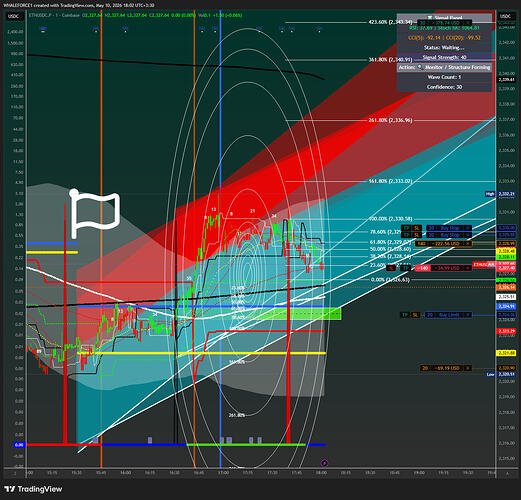Click the Buy Limit order label
Image resolution: width=521 pixels, height=500 pixels.
[449, 315]
